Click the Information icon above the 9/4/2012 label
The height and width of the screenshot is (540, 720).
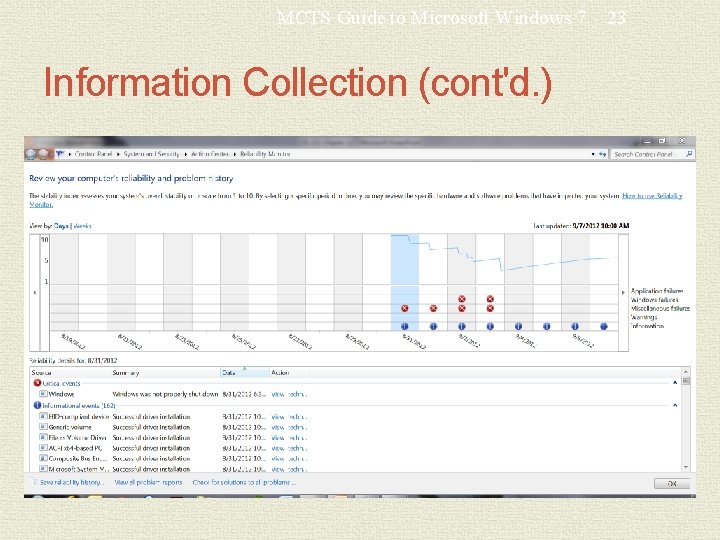518,326
